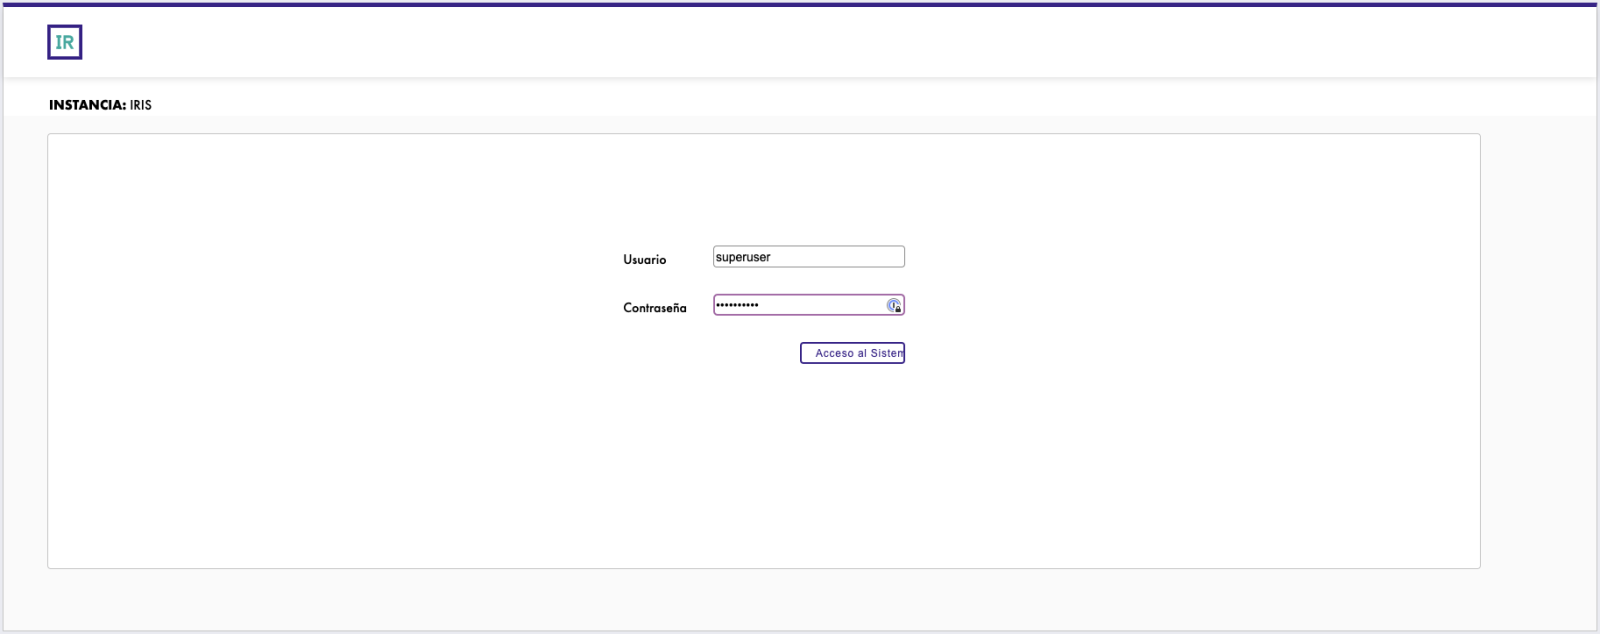Click the white header bar beside the logo
1600x634 pixels.
[800, 42]
